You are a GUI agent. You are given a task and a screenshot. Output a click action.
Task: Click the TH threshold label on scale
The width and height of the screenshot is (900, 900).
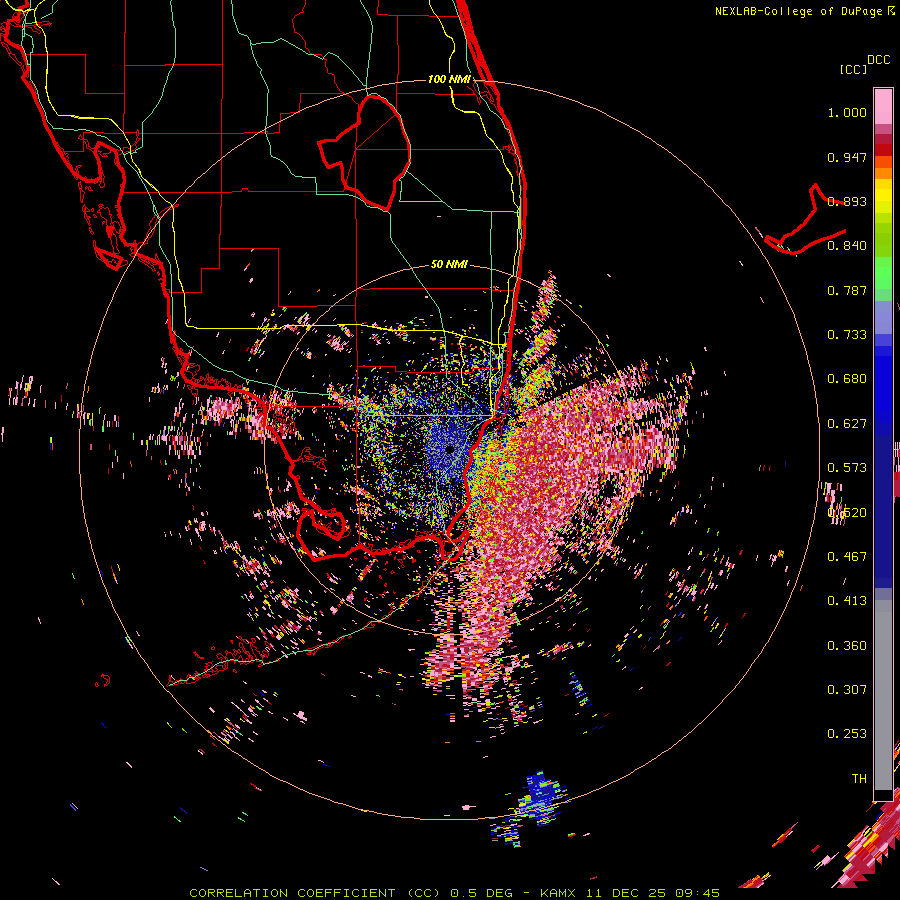click(859, 778)
